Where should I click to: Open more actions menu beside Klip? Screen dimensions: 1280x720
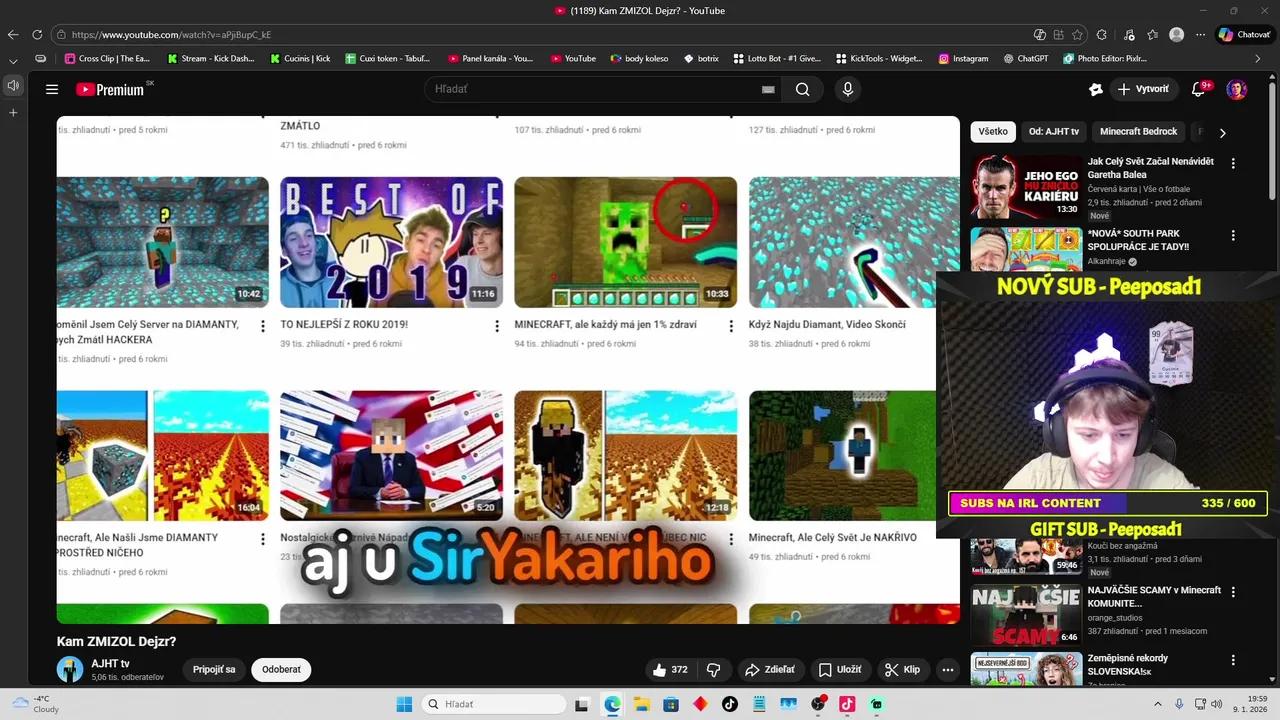[x=948, y=670]
